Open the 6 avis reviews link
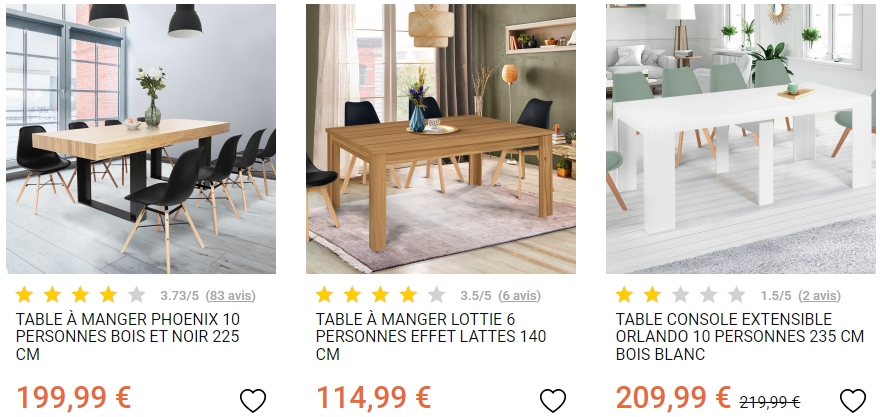Image resolution: width=880 pixels, height=417 pixels. [520, 295]
